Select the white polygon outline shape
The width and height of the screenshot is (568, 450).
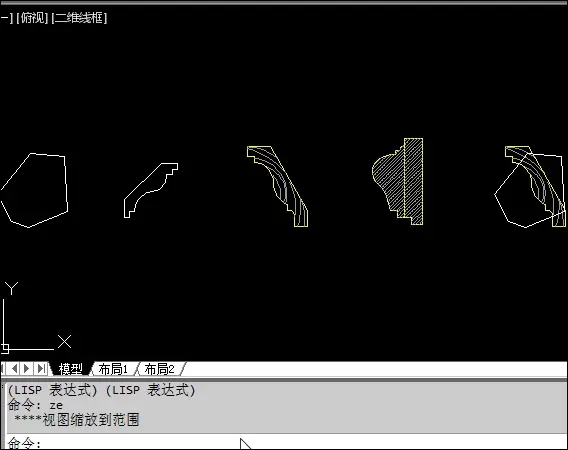(x=34, y=190)
